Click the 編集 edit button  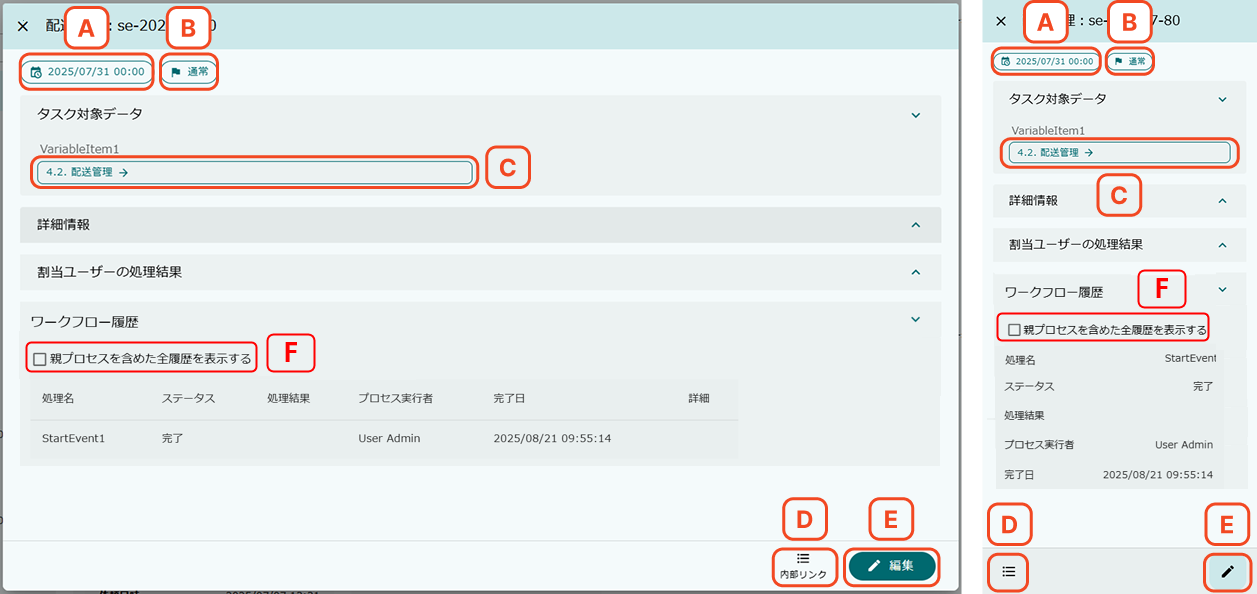(x=892, y=566)
